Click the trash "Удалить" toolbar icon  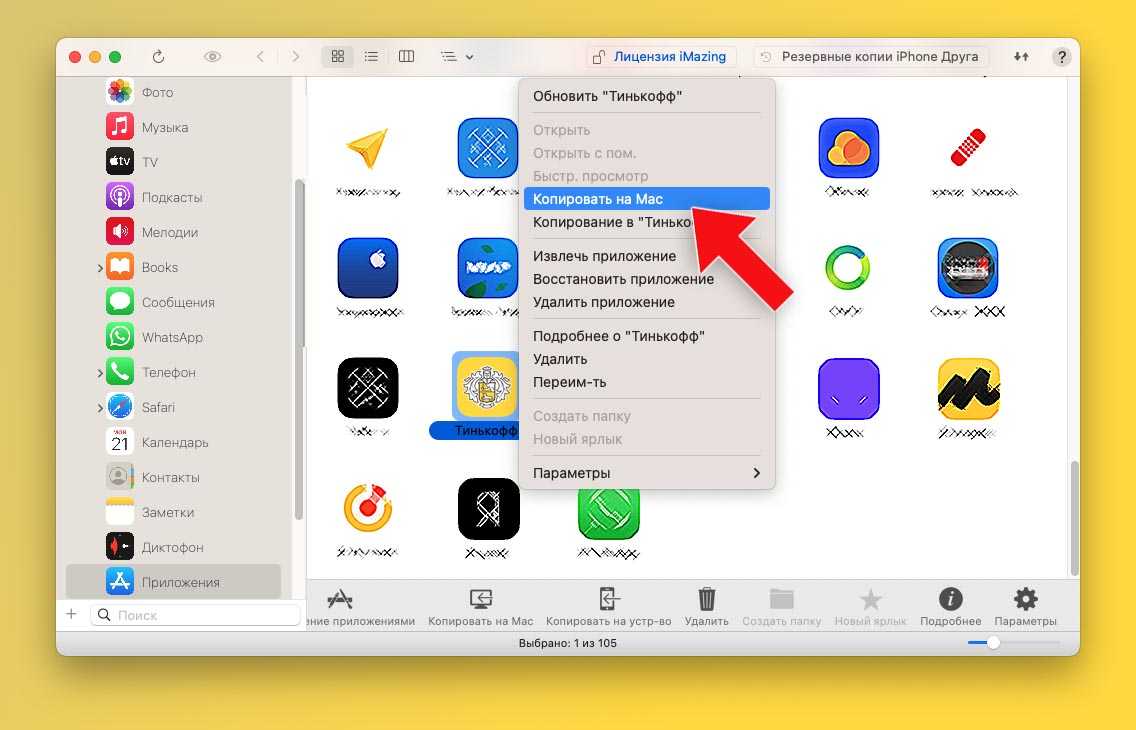click(706, 600)
